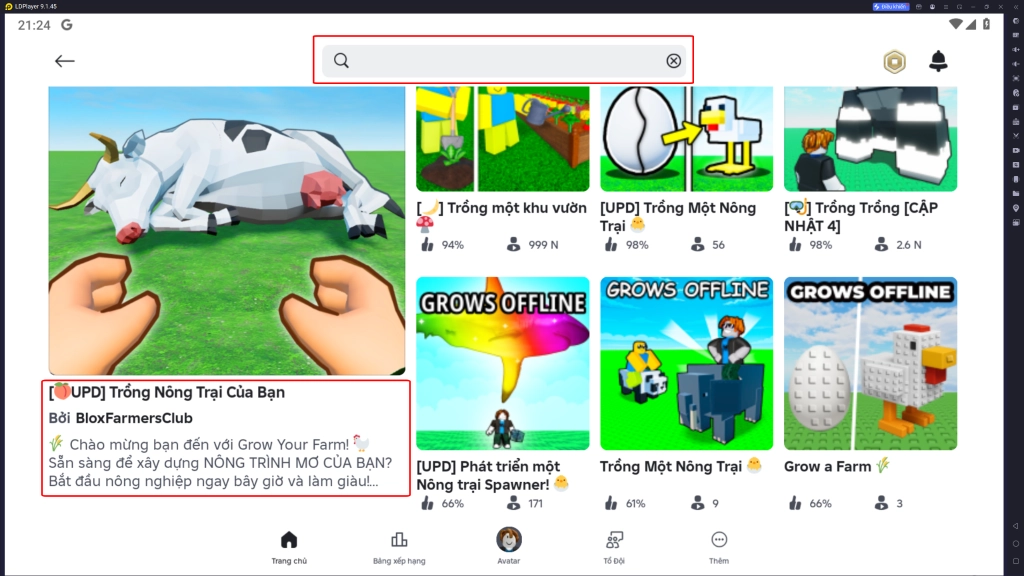1024x576 pixels.
Task: Click the magnifier icon in search bar
Action: [342, 61]
